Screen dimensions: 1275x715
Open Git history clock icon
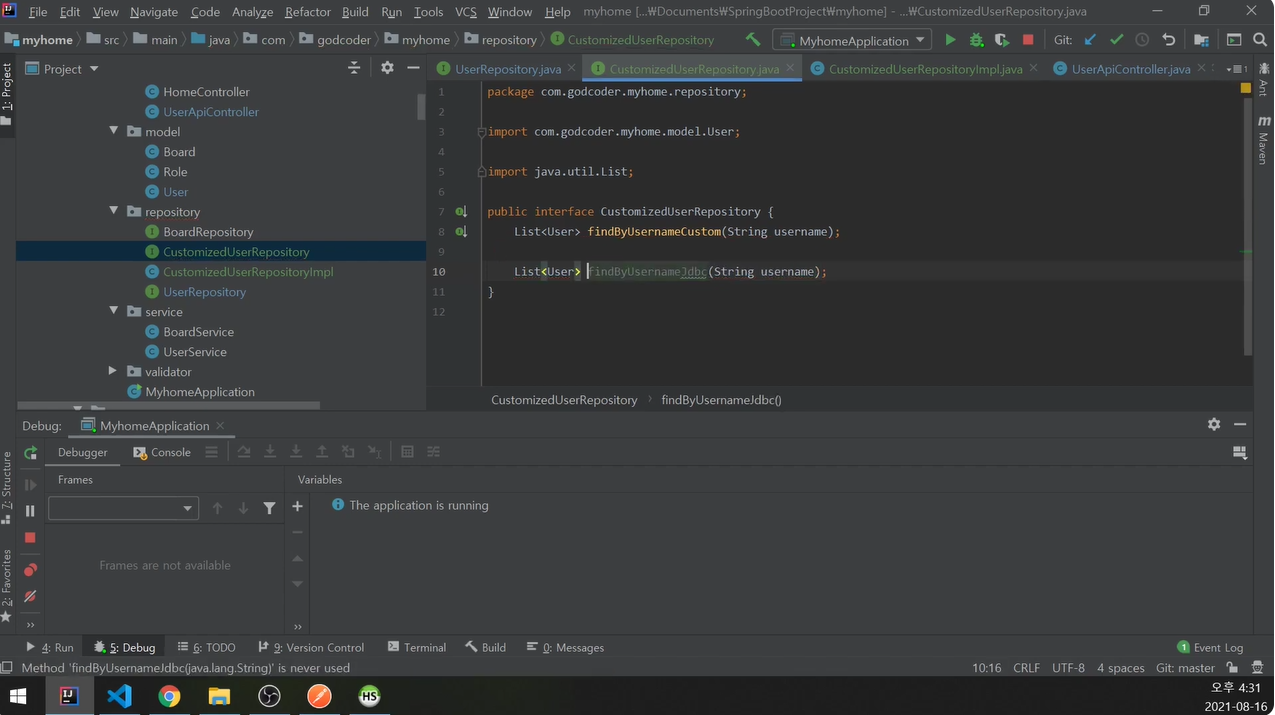(x=1142, y=40)
